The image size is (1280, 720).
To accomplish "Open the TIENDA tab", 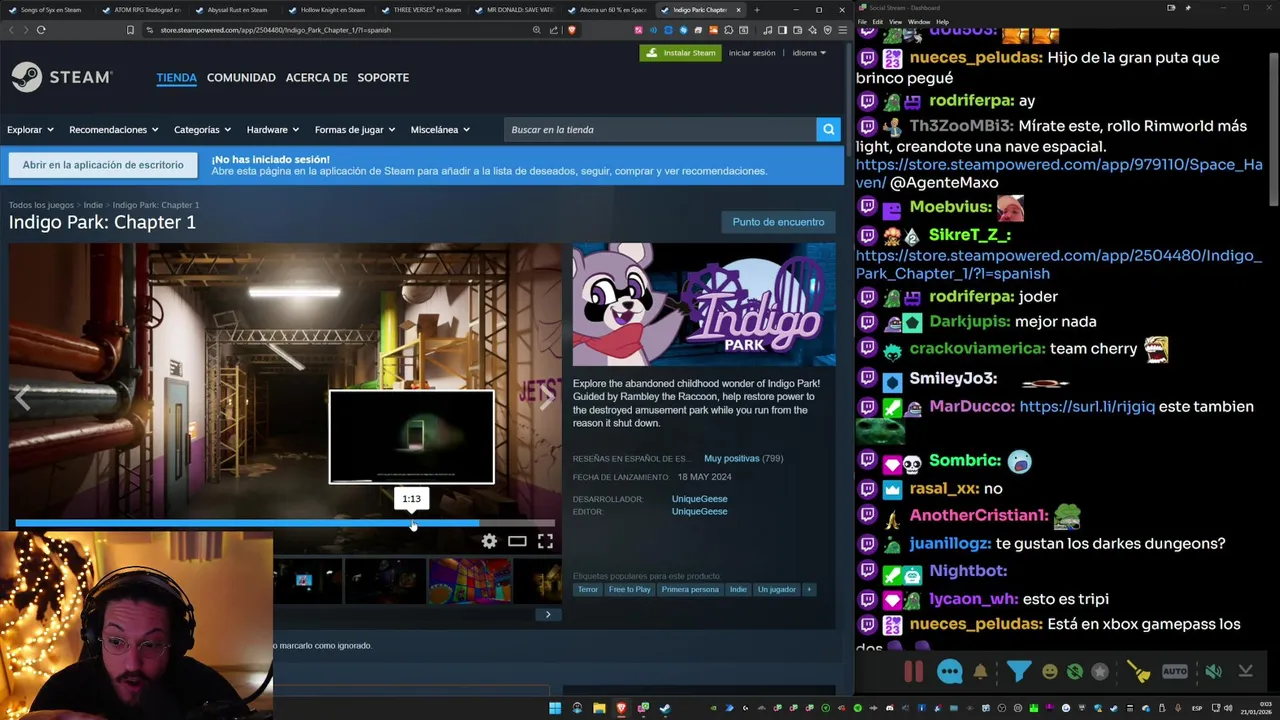I will 176,77.
